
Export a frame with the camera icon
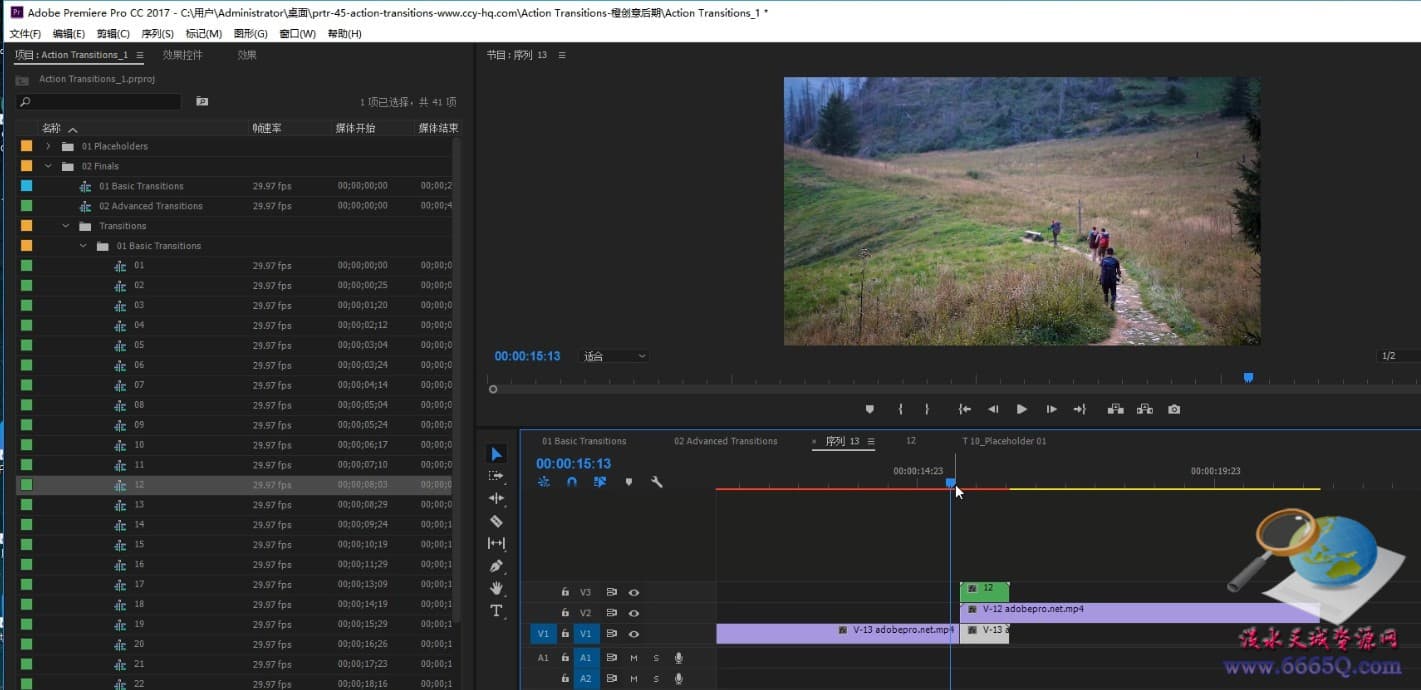point(1174,409)
